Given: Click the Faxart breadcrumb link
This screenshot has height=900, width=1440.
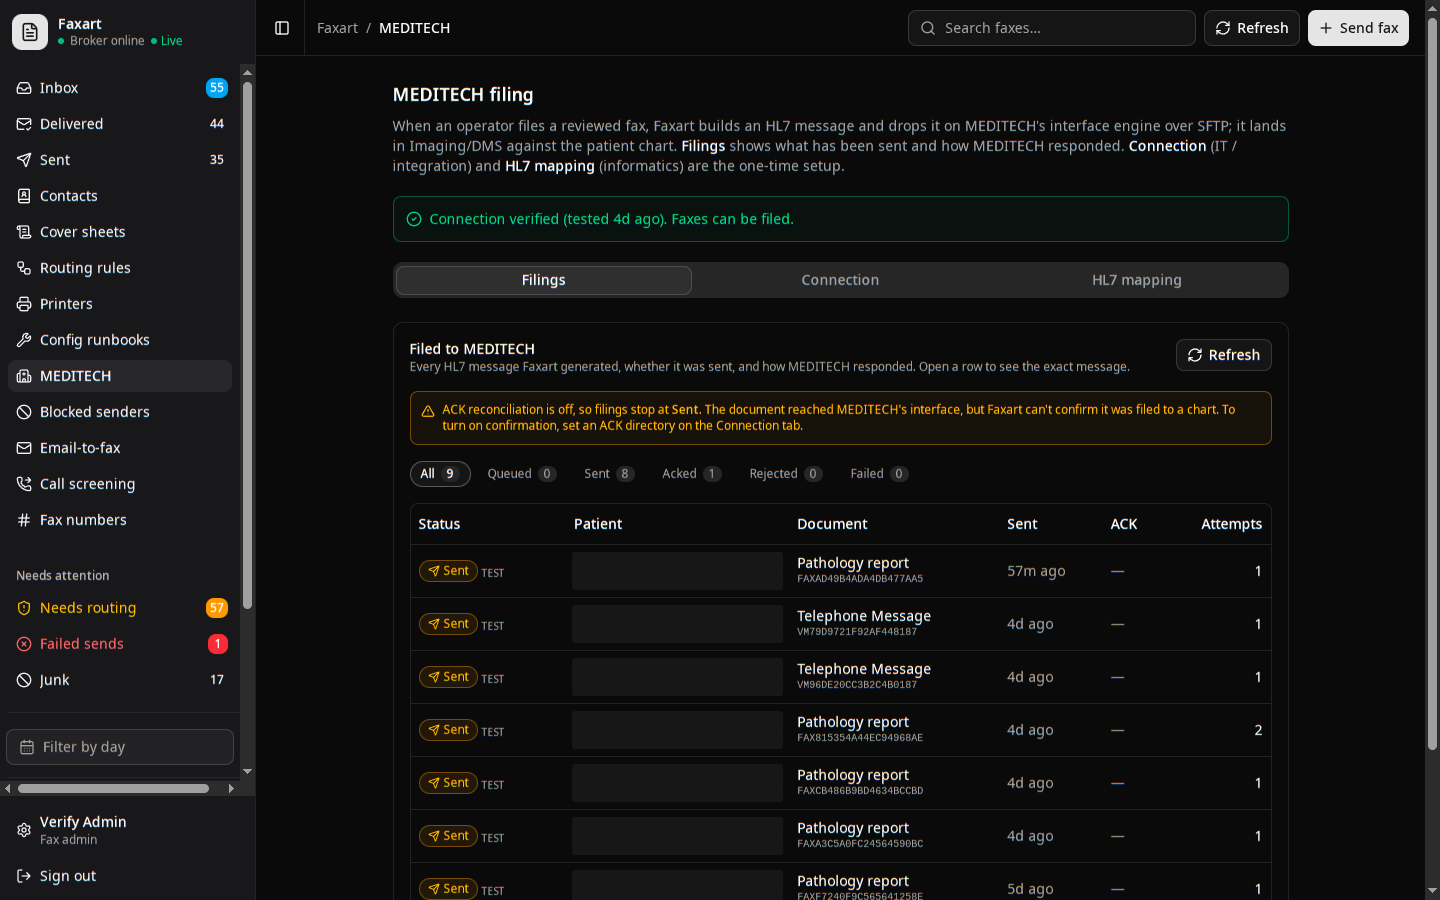Looking at the screenshot, I should [337, 28].
